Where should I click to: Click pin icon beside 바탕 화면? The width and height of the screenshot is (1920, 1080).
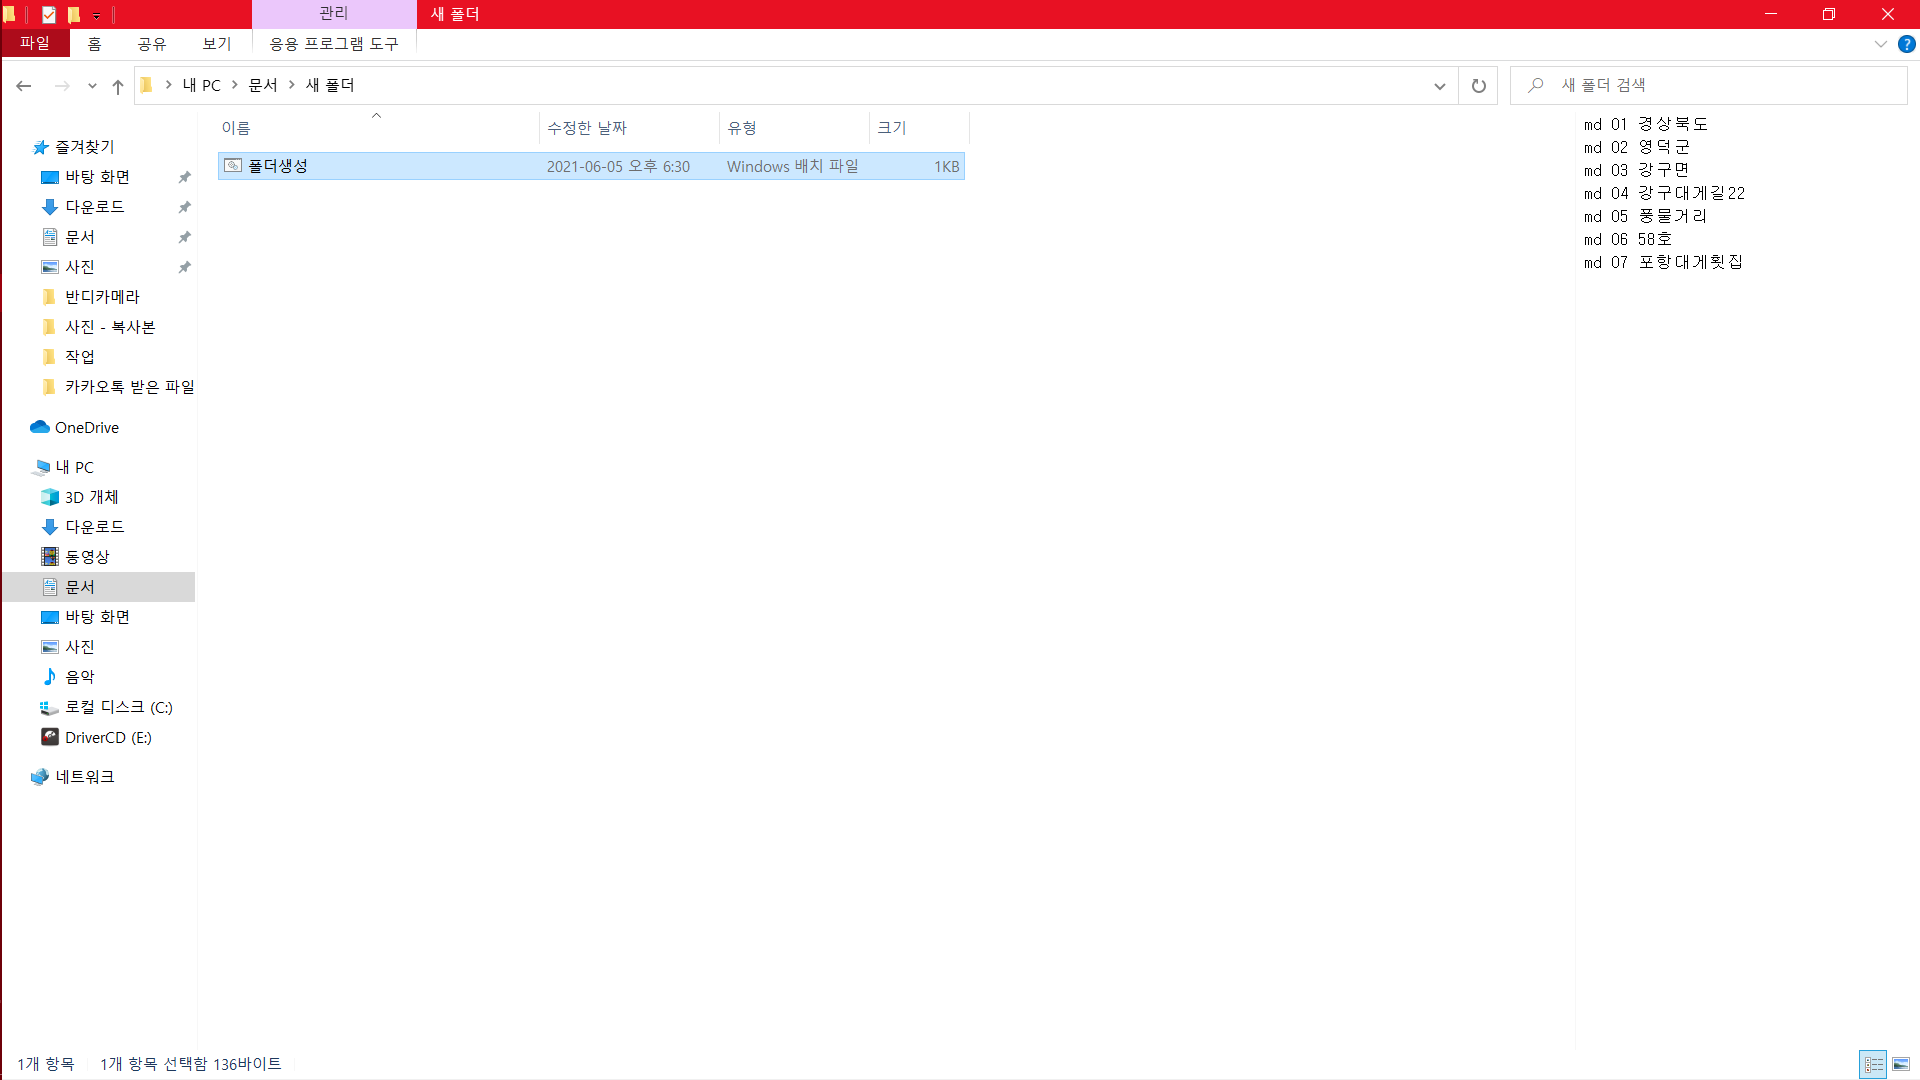coord(184,177)
